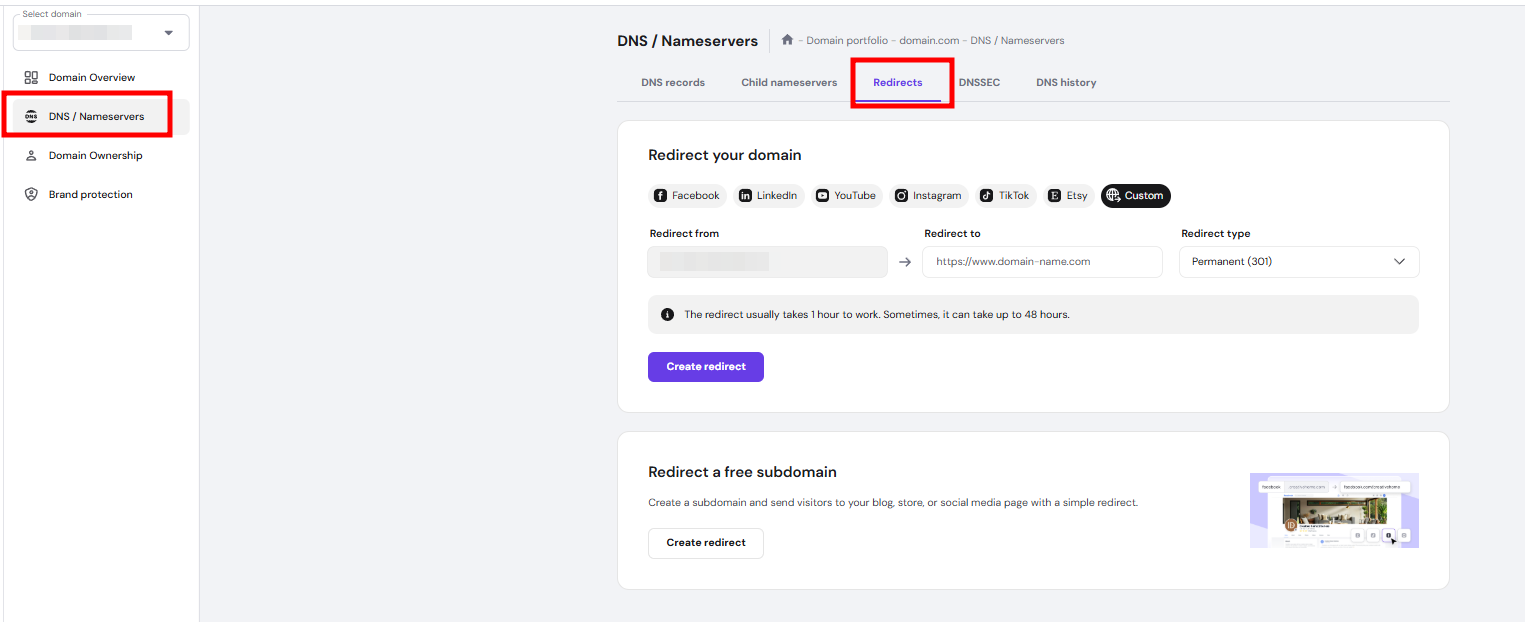Click the Domain Overview grid icon

[x=31, y=77]
